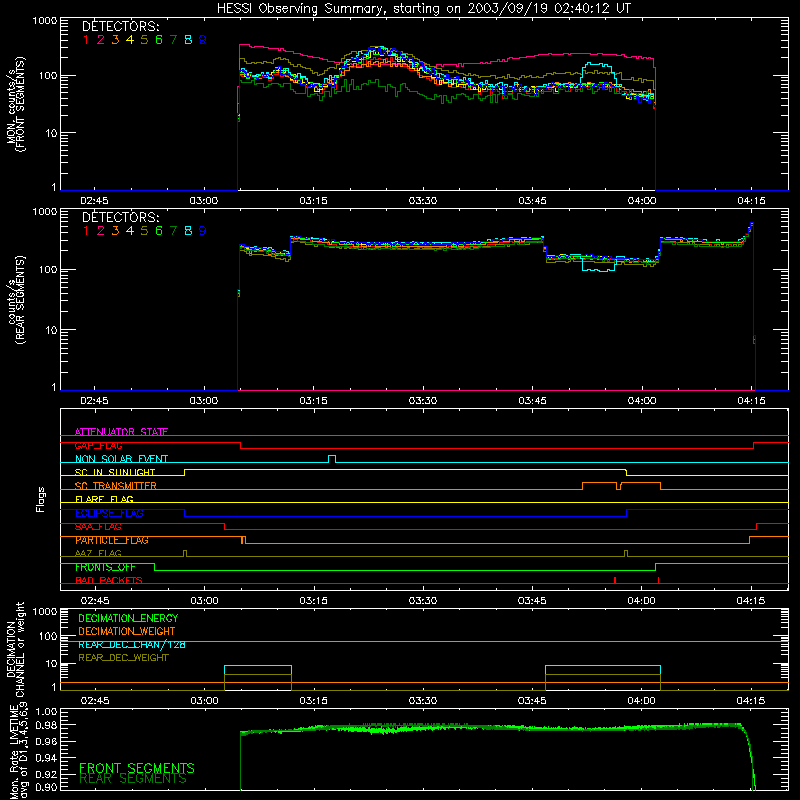This screenshot has height=800, width=800.
Task: Click the REAR_DEC_WEIGHT legend label
Action: (x=123, y=658)
